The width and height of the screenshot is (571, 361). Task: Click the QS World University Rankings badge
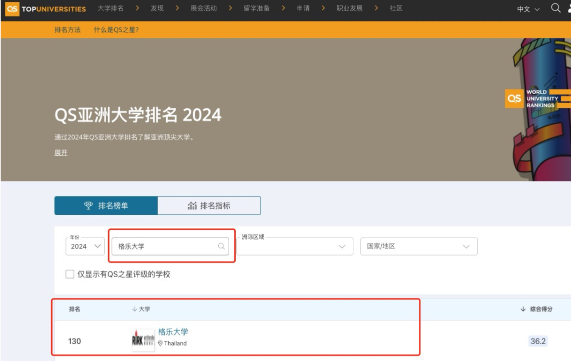(x=537, y=98)
